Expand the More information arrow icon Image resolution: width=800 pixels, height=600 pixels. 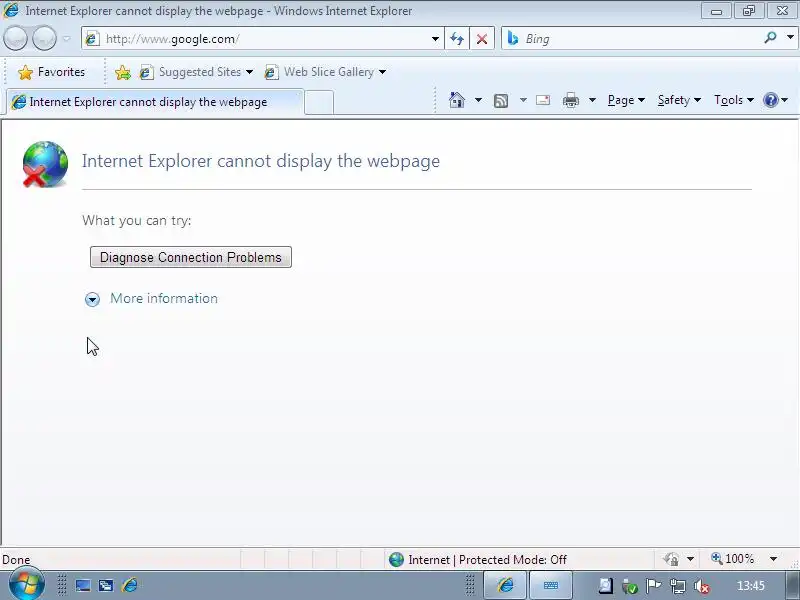click(92, 299)
